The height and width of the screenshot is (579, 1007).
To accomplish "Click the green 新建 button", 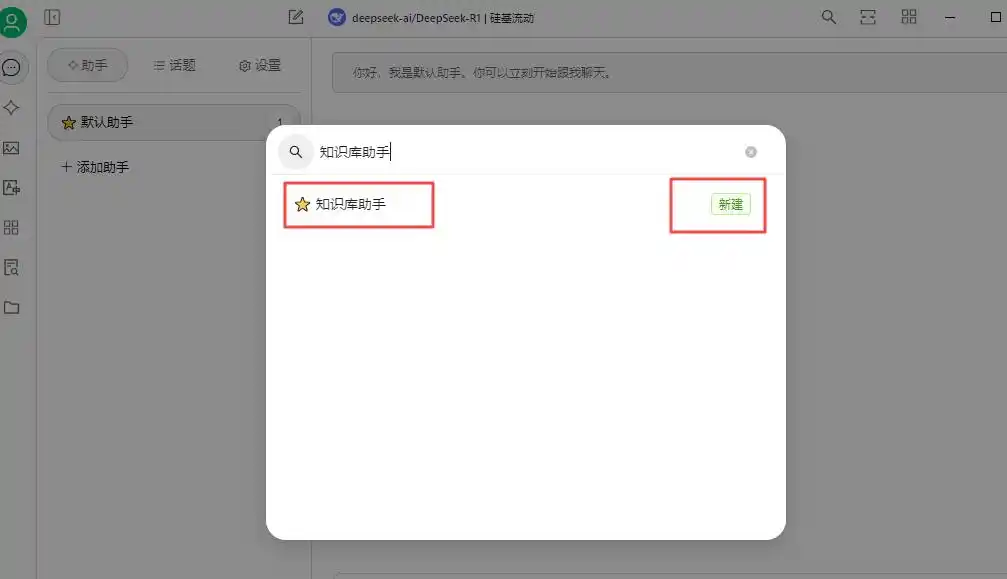I will pos(731,204).
